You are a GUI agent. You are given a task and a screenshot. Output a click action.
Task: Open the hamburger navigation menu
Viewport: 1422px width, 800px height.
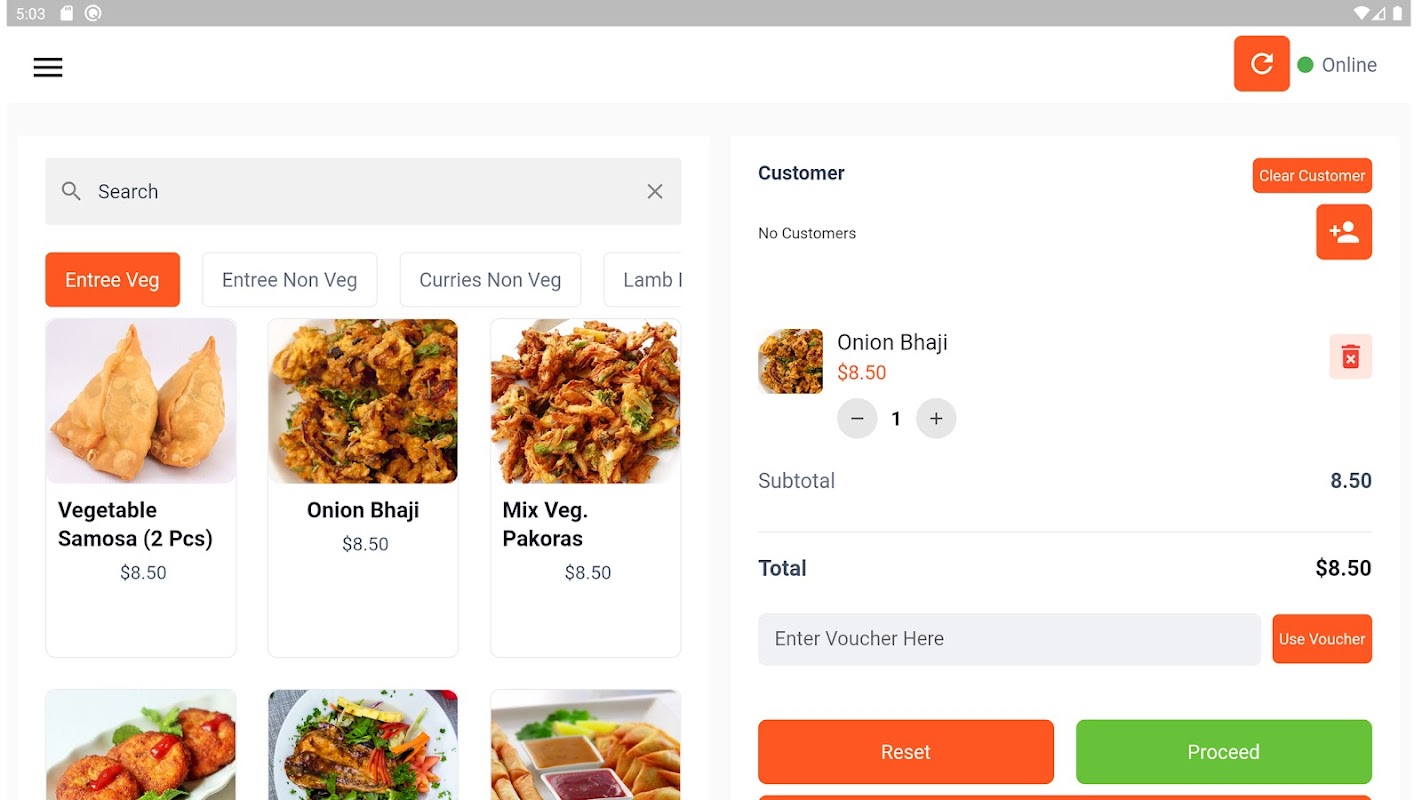tap(48, 67)
